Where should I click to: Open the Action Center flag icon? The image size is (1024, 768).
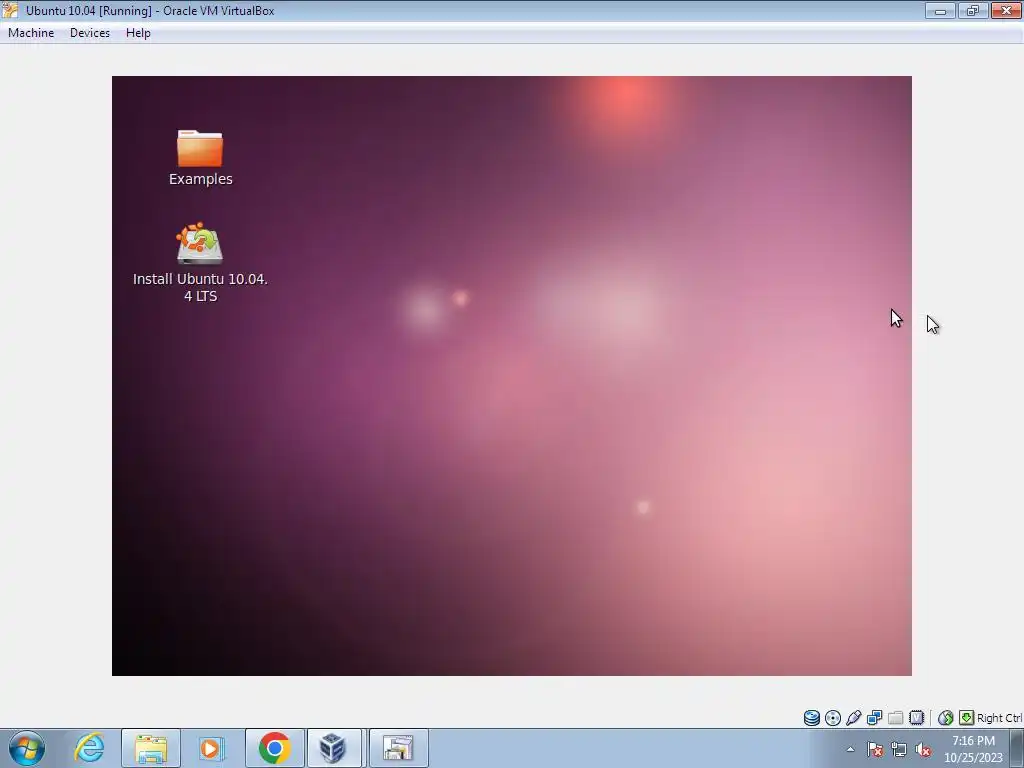(x=875, y=749)
